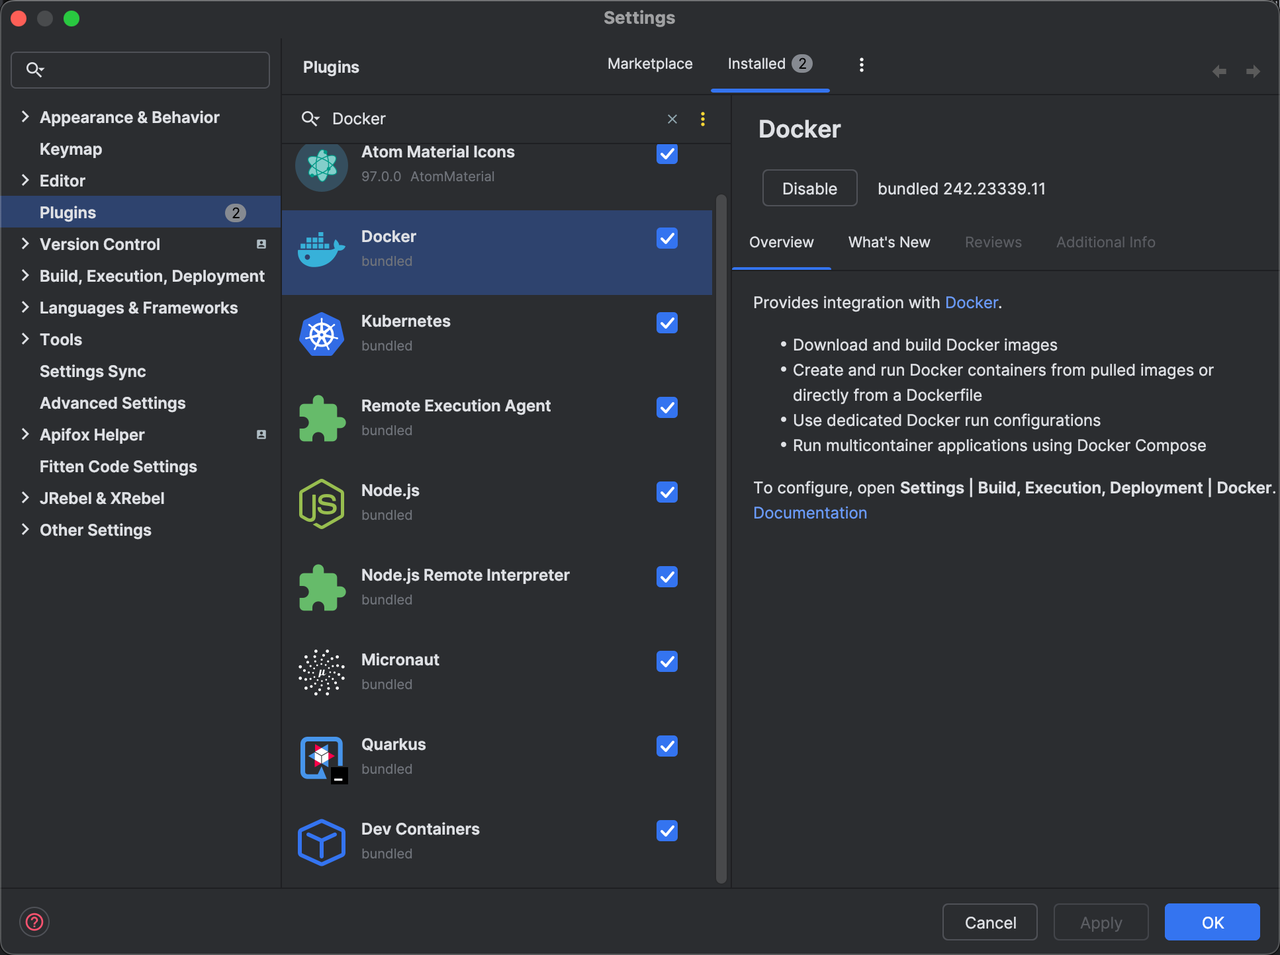Open the Reviews tab
Viewport: 1280px width, 955px height.
pyautogui.click(x=993, y=242)
